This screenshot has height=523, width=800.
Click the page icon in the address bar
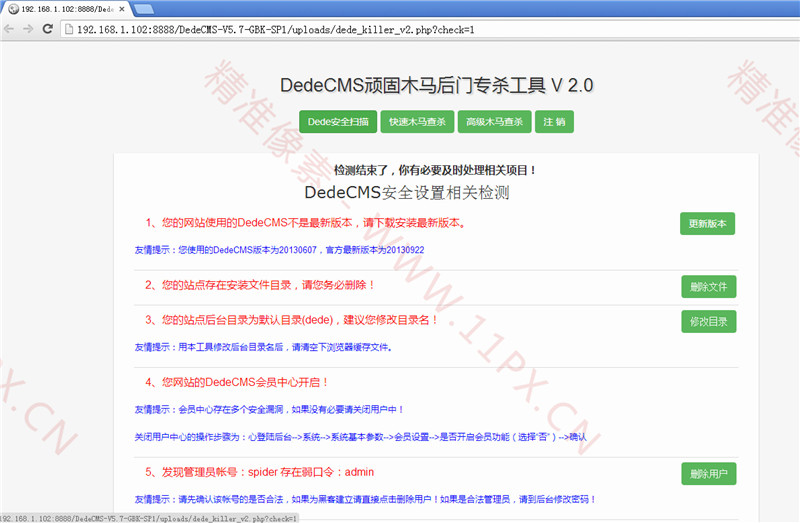(68, 29)
